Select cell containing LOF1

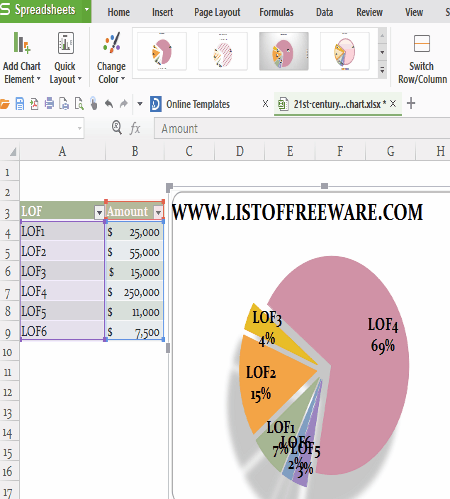tap(62, 231)
